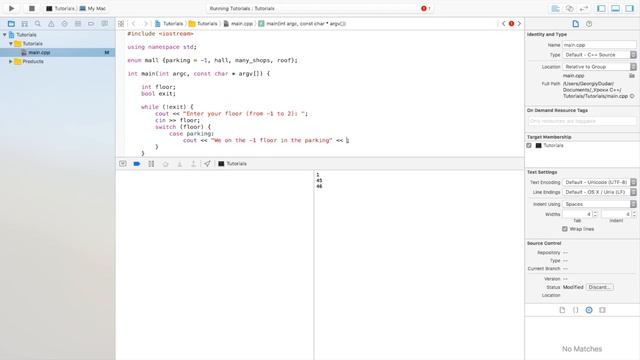Show the Object library
The height and width of the screenshot is (360, 640).
pyautogui.click(x=589, y=310)
